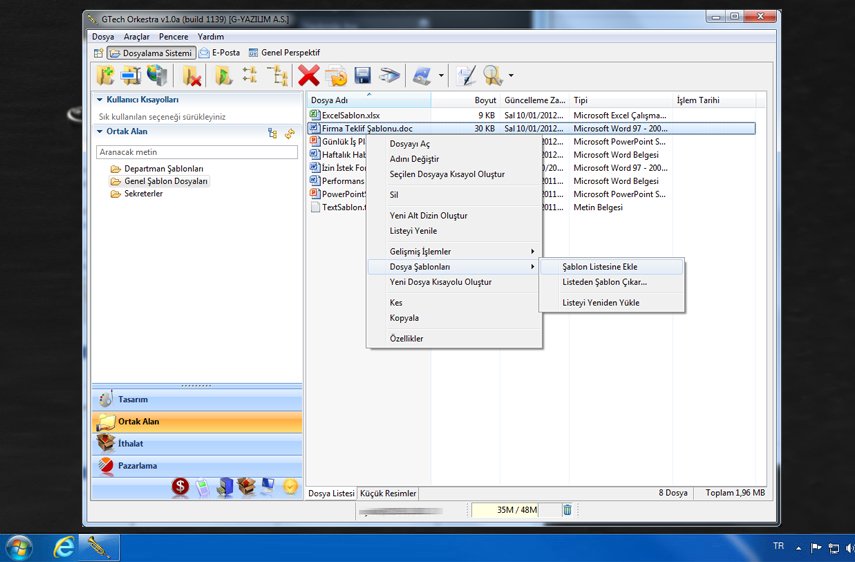Choose Şablon Listesine Ekle from submenu

click(x=600, y=267)
